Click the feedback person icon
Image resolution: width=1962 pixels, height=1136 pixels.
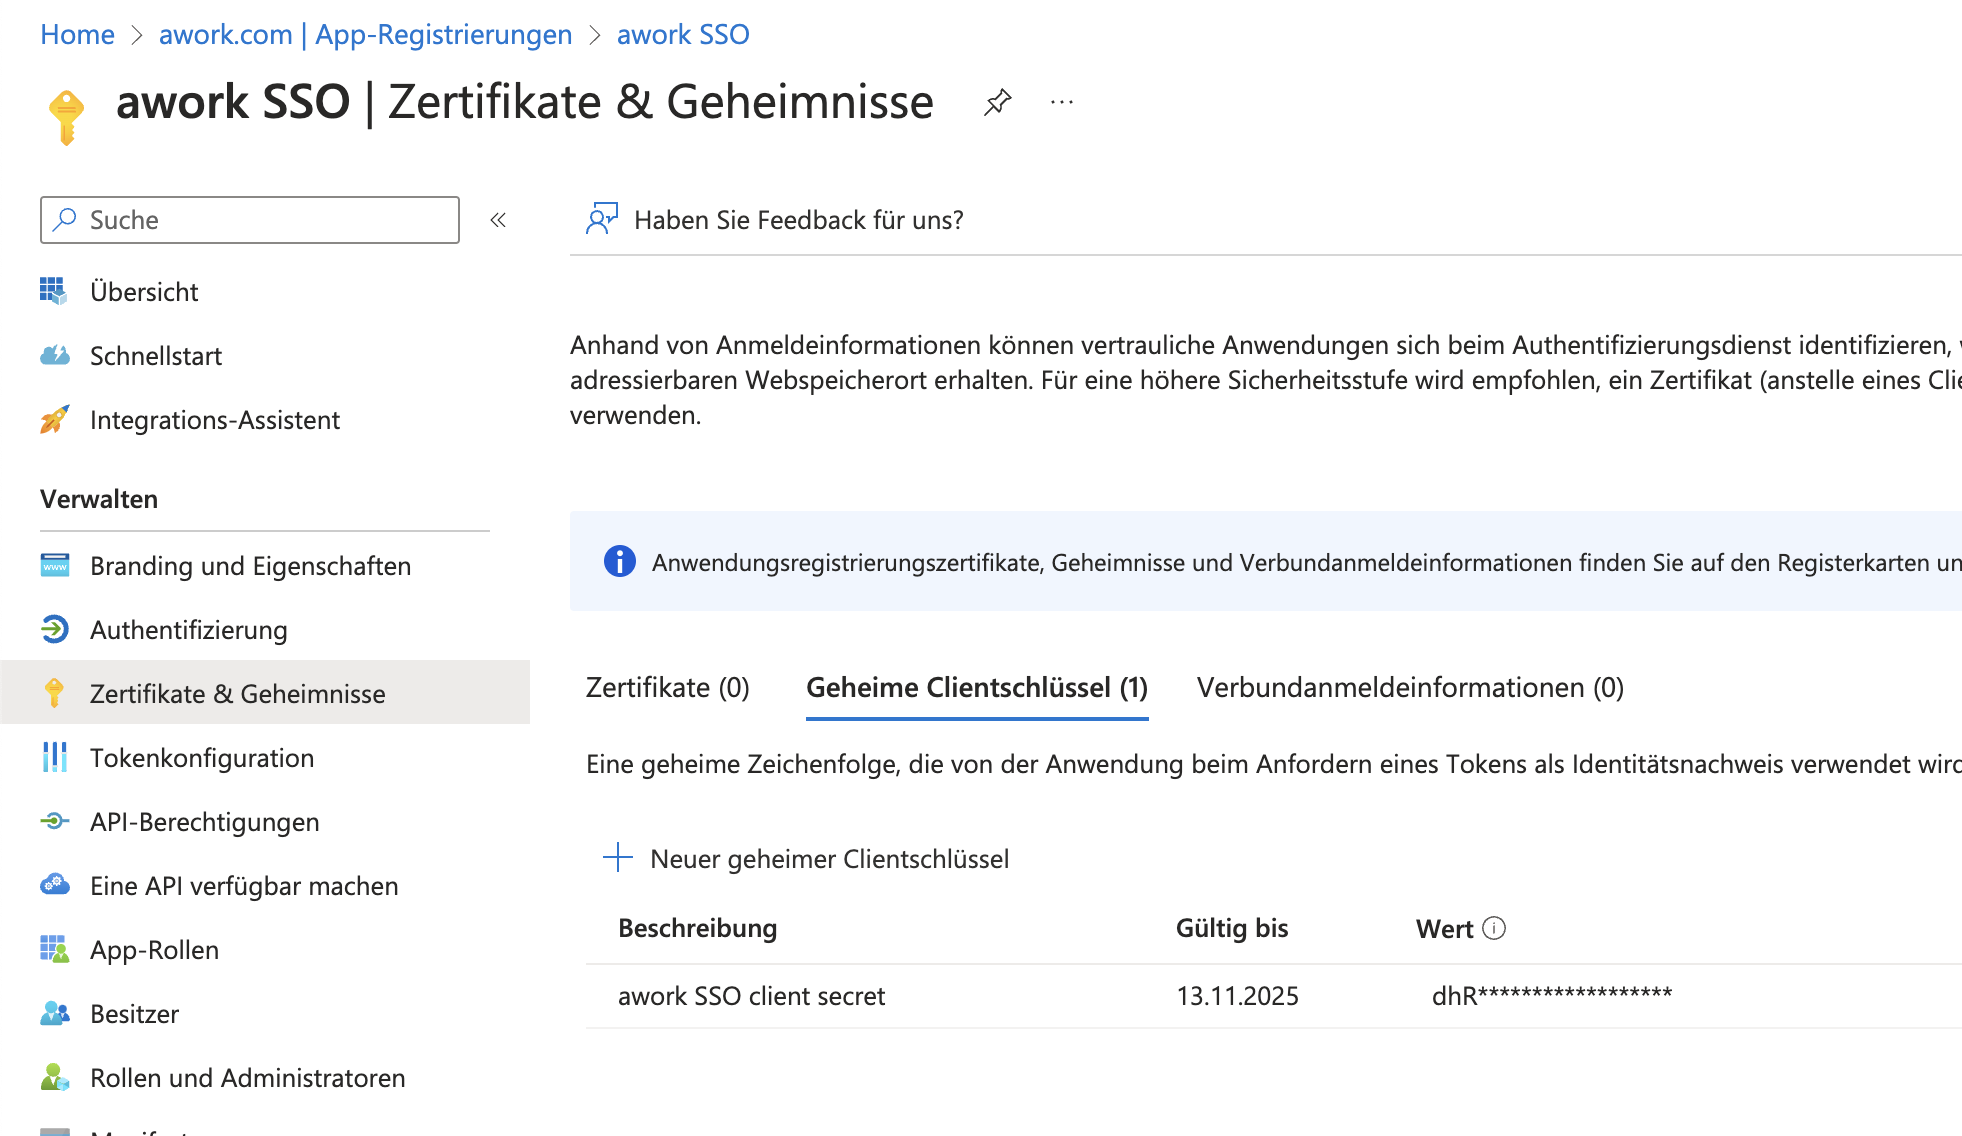point(602,219)
